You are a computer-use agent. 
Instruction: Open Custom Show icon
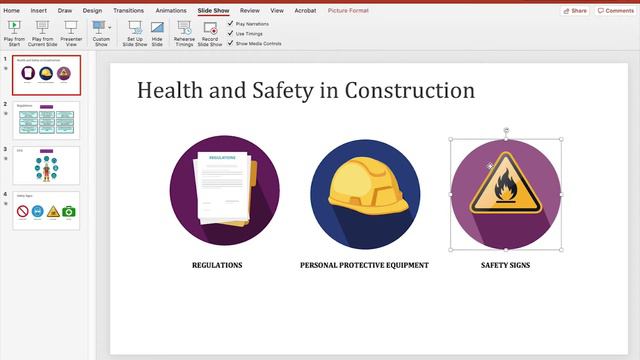99,28
